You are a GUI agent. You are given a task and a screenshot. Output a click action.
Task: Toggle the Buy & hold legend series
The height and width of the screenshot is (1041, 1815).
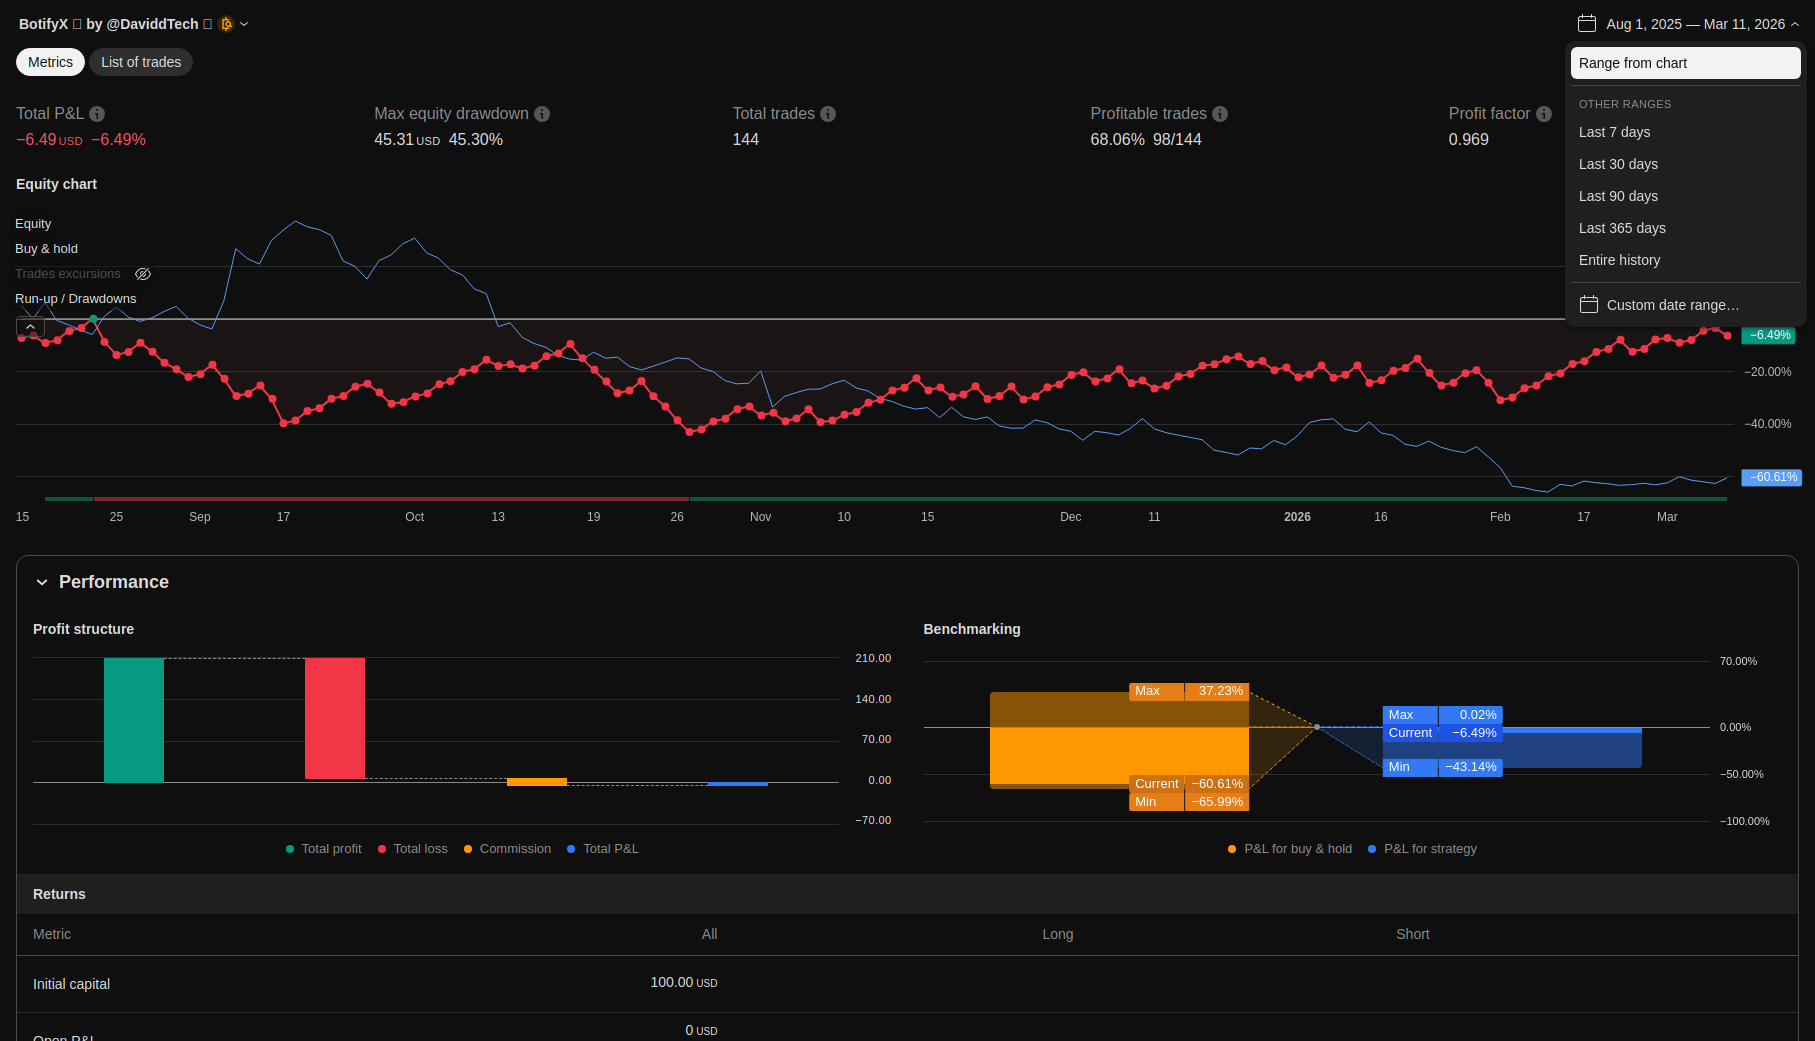coord(46,249)
